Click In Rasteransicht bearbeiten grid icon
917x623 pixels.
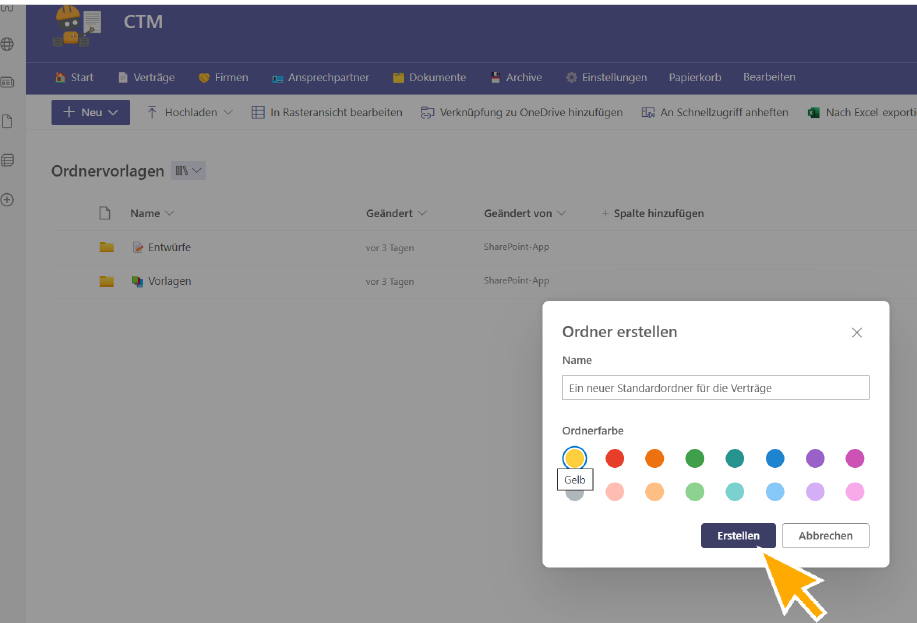tap(258, 113)
